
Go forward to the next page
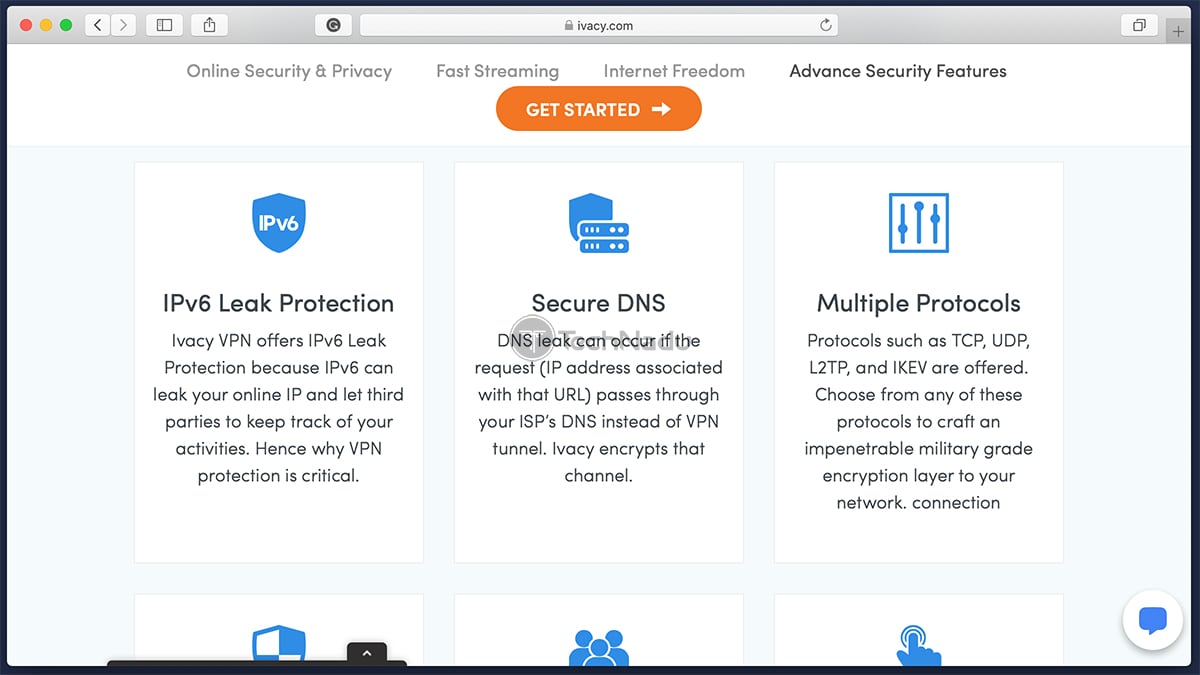[x=123, y=25]
